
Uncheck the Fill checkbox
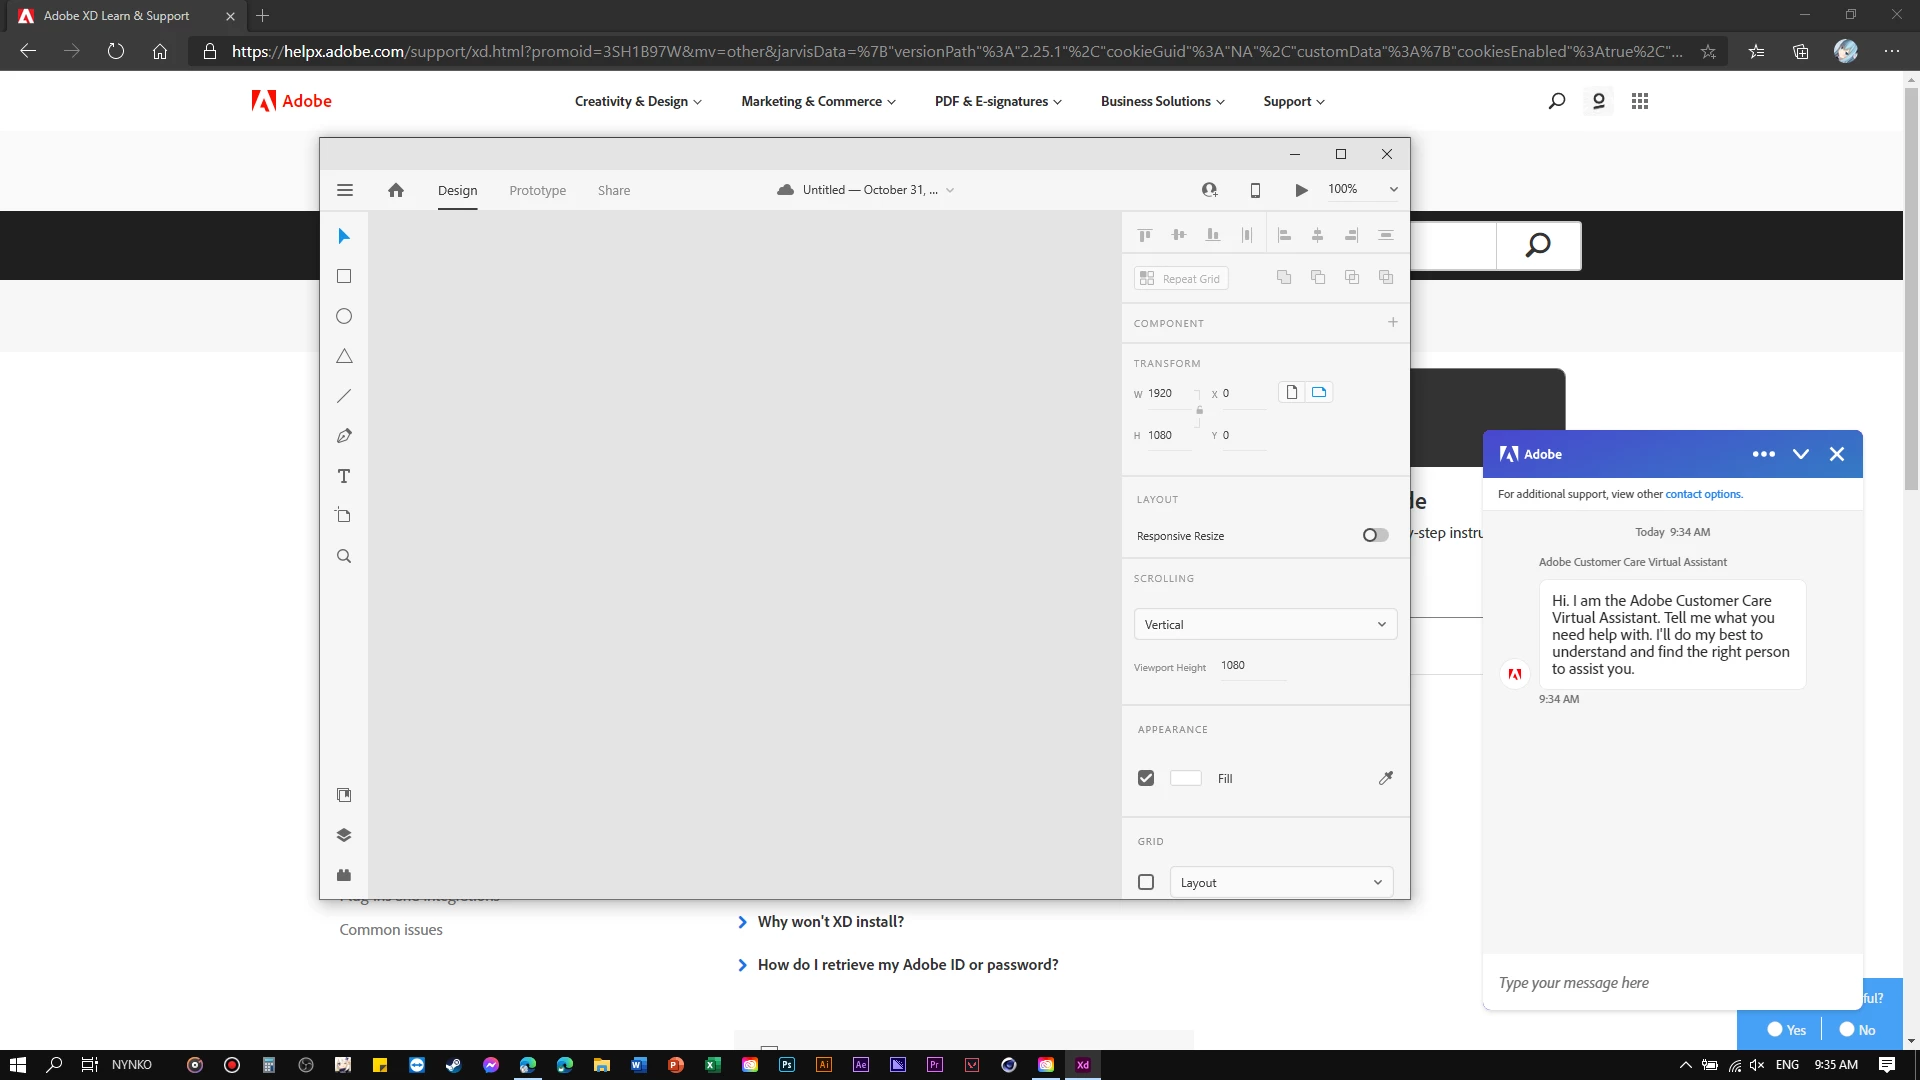(x=1146, y=778)
